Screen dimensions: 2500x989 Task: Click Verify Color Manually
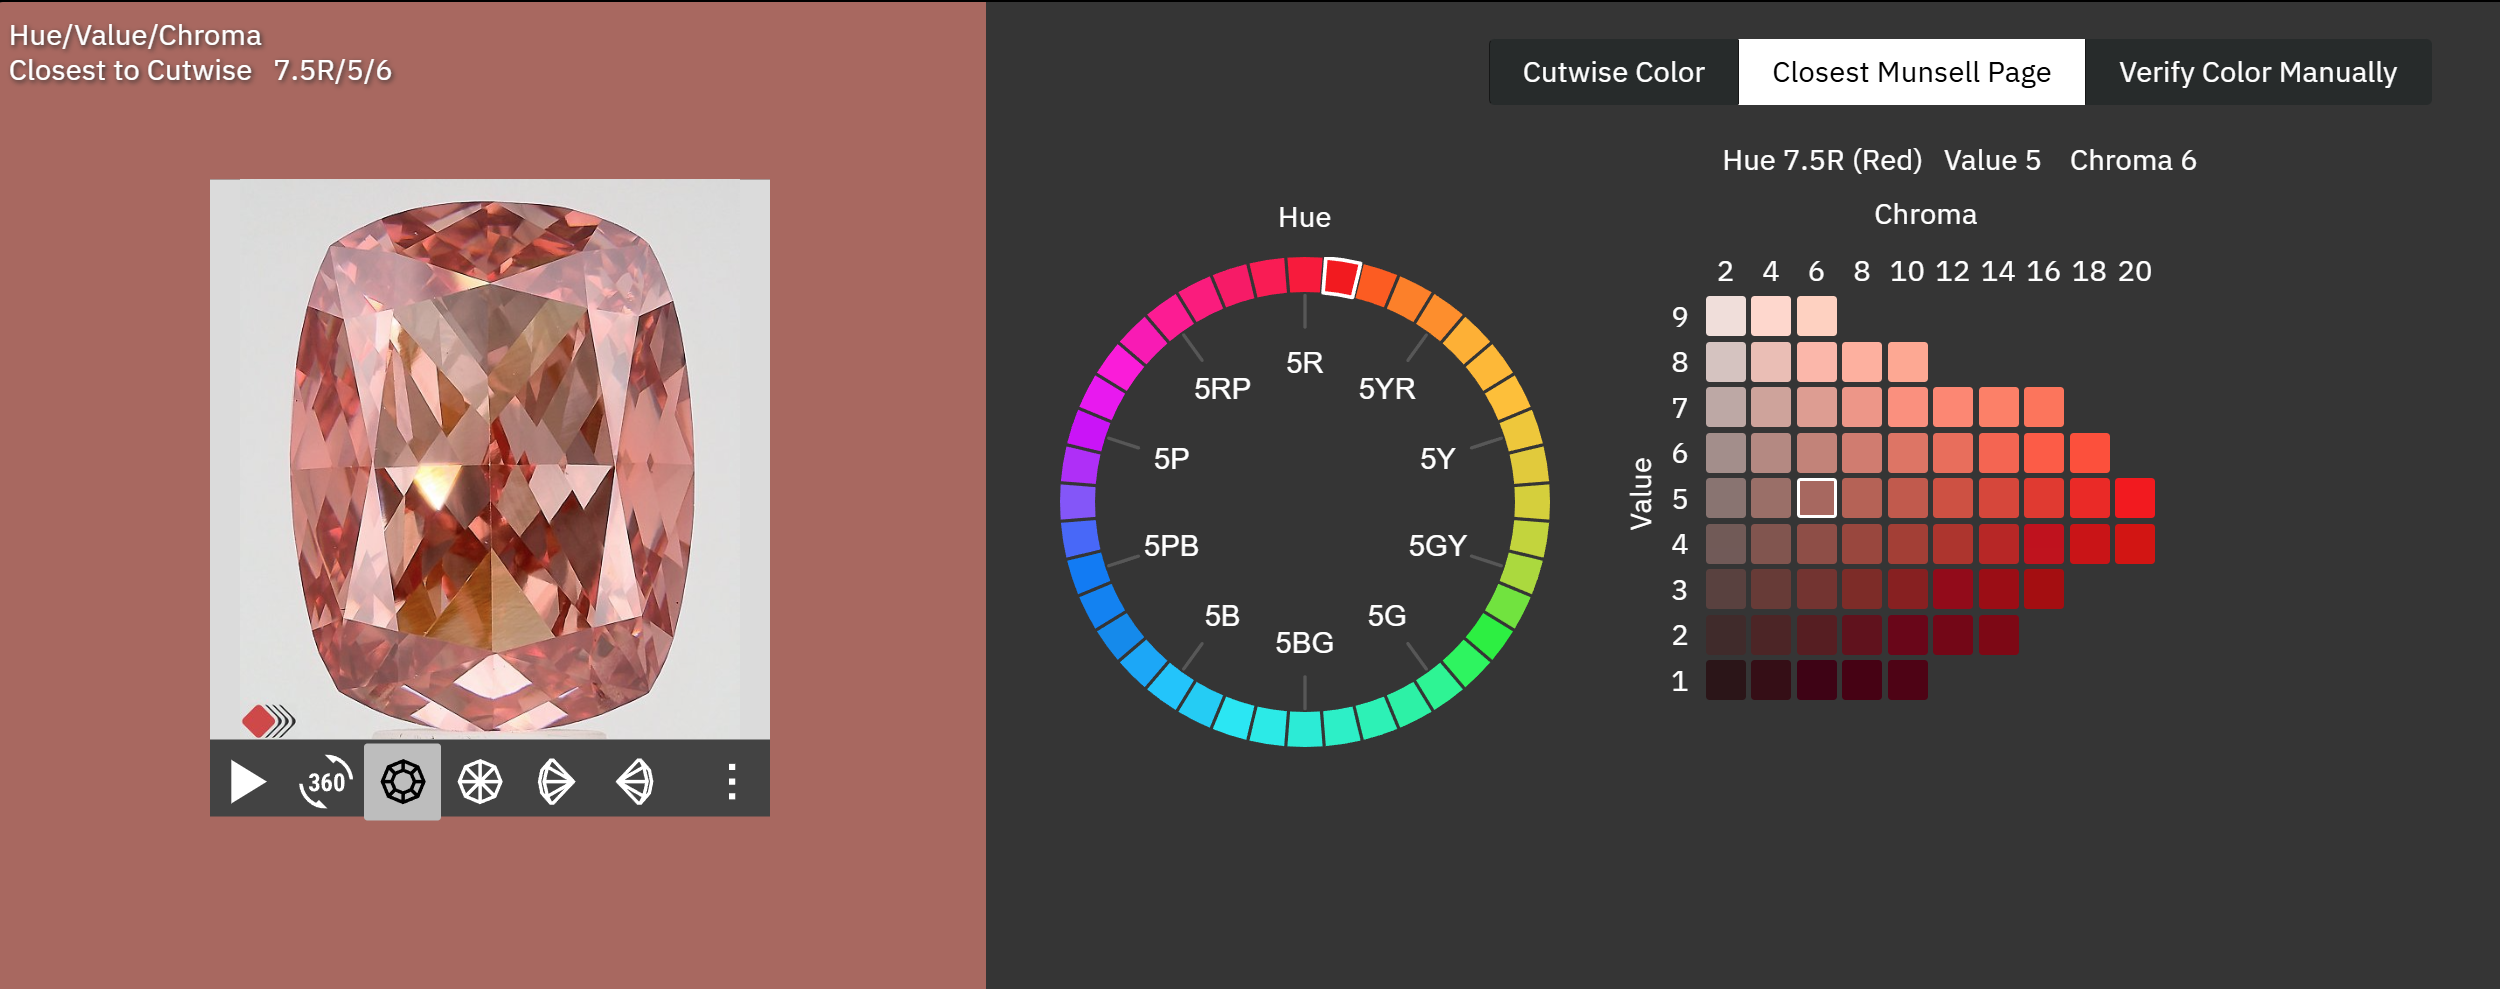pos(2257,72)
